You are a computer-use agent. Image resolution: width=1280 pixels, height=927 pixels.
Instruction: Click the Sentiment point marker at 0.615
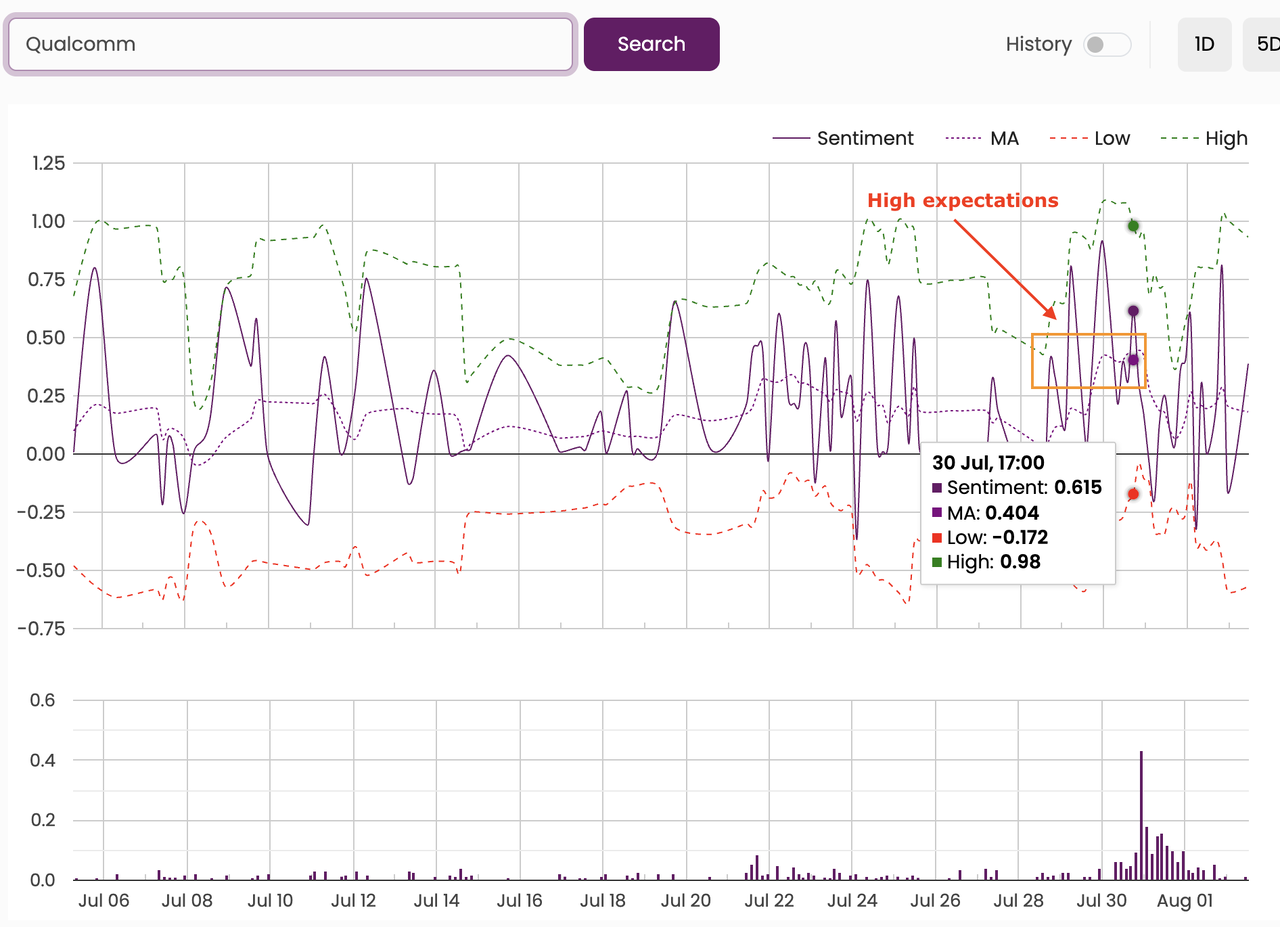coord(1133,311)
